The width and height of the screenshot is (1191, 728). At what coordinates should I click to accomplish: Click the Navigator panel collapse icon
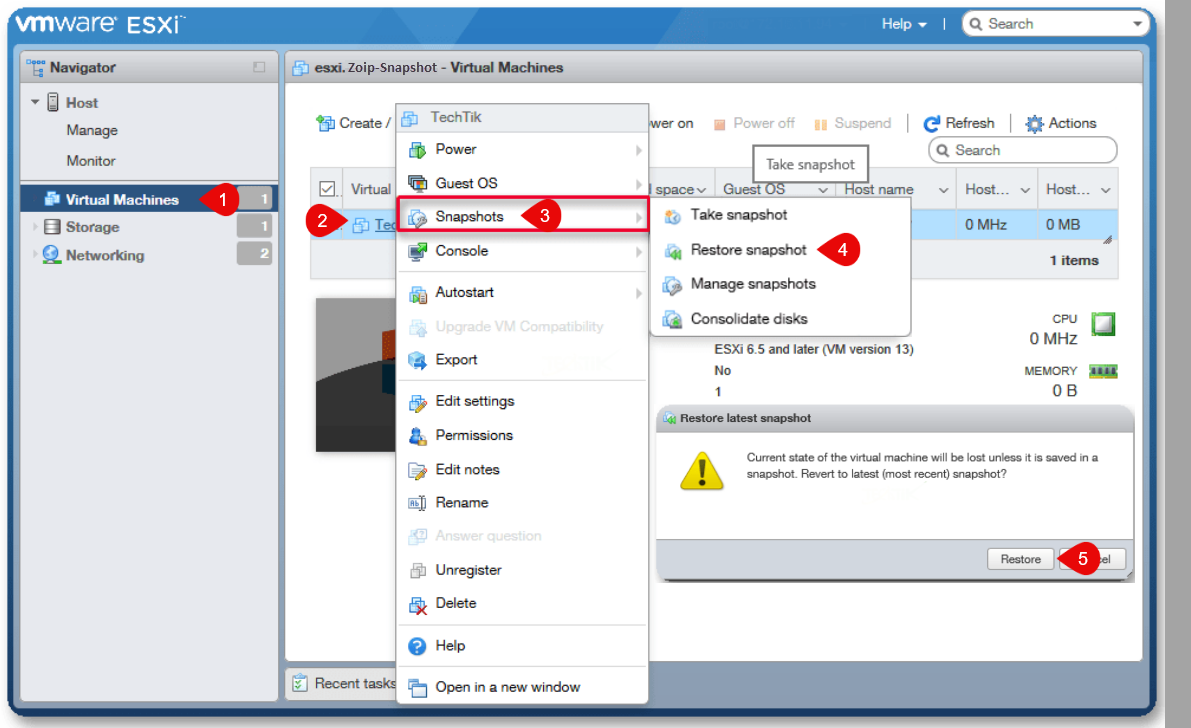coord(259,67)
